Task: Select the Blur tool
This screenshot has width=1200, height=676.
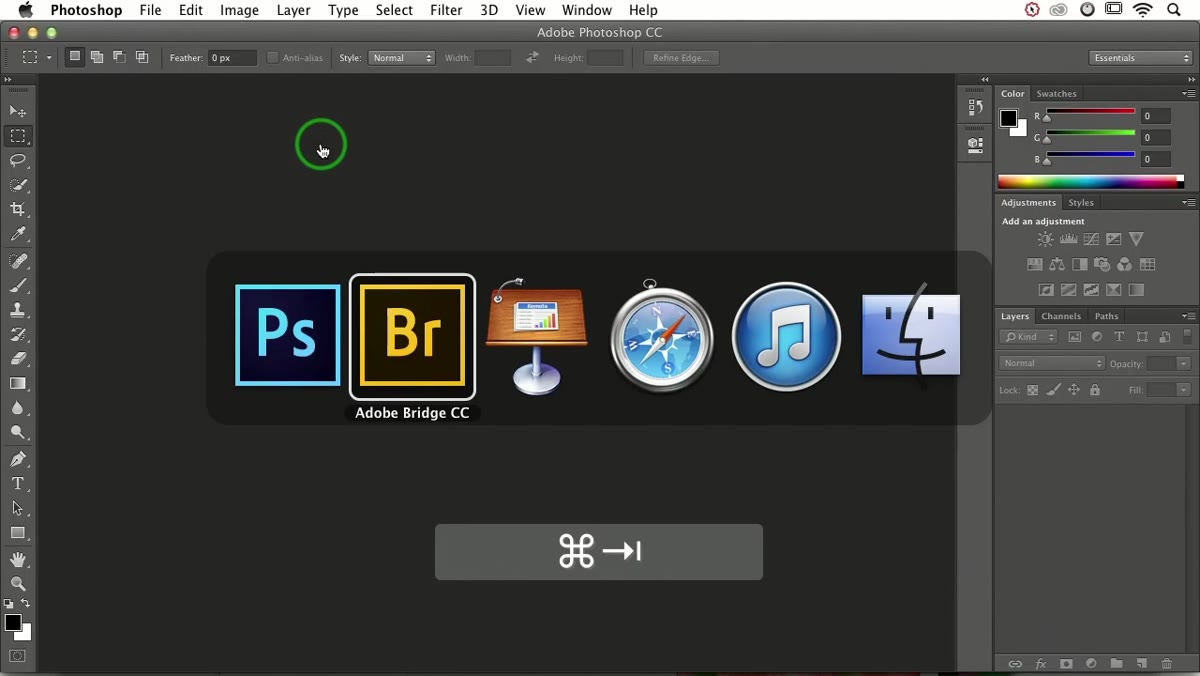Action: [x=18, y=408]
